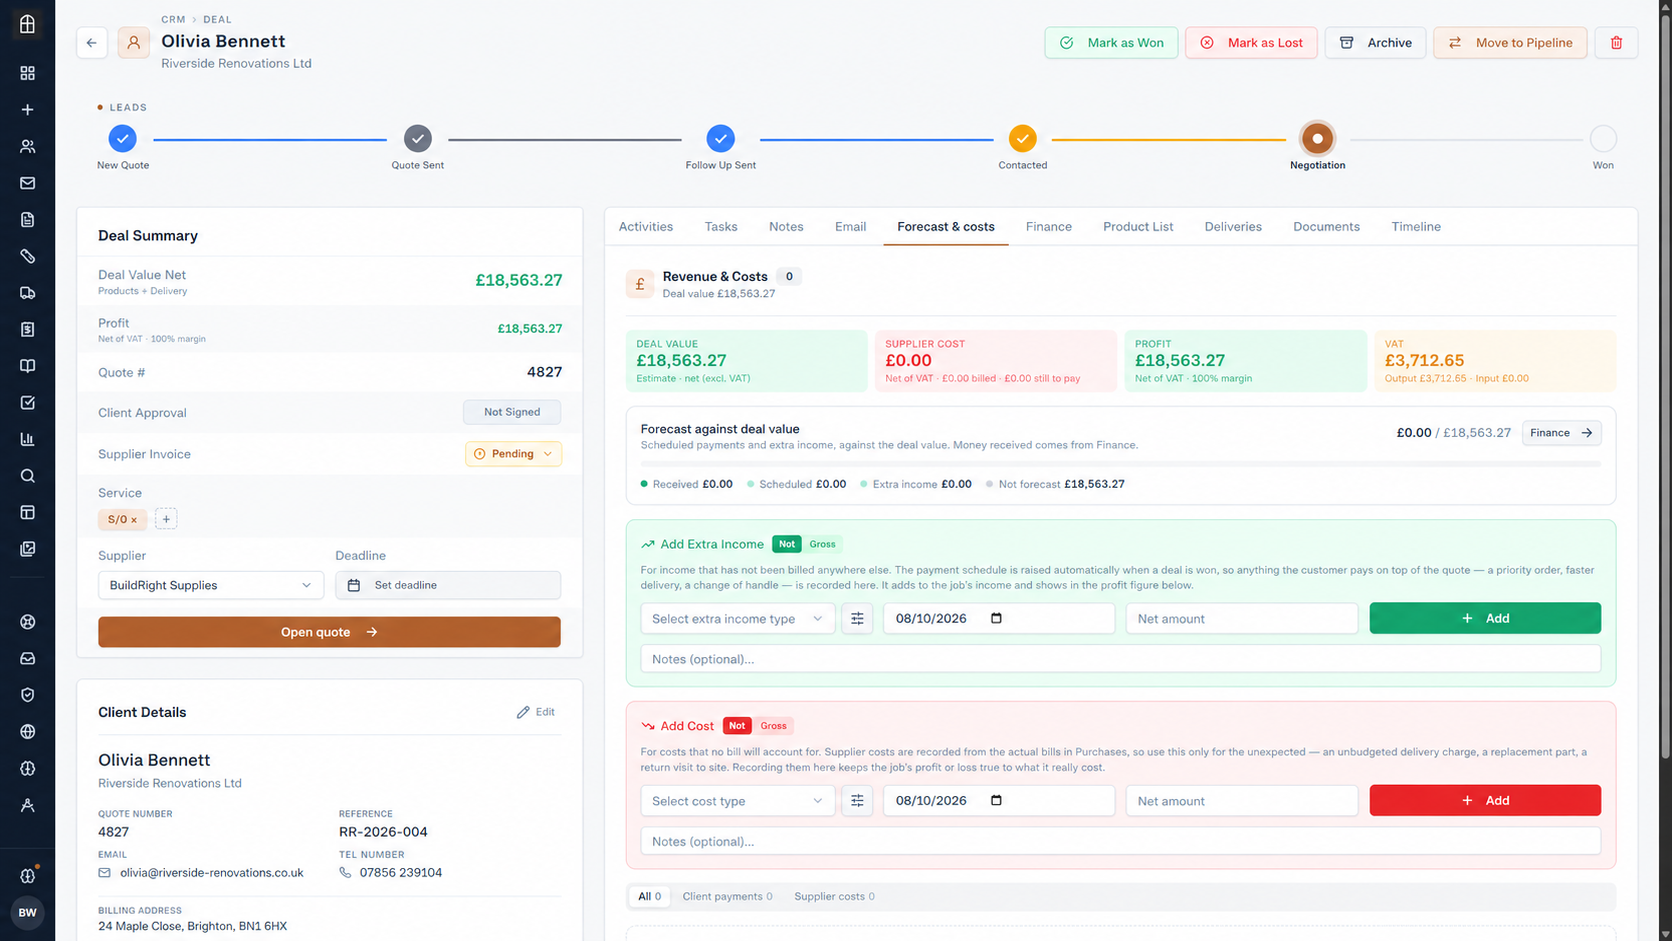Screen dimensions: 1672x941
Task: Select the Negotiation stage marker
Action: click(1317, 139)
